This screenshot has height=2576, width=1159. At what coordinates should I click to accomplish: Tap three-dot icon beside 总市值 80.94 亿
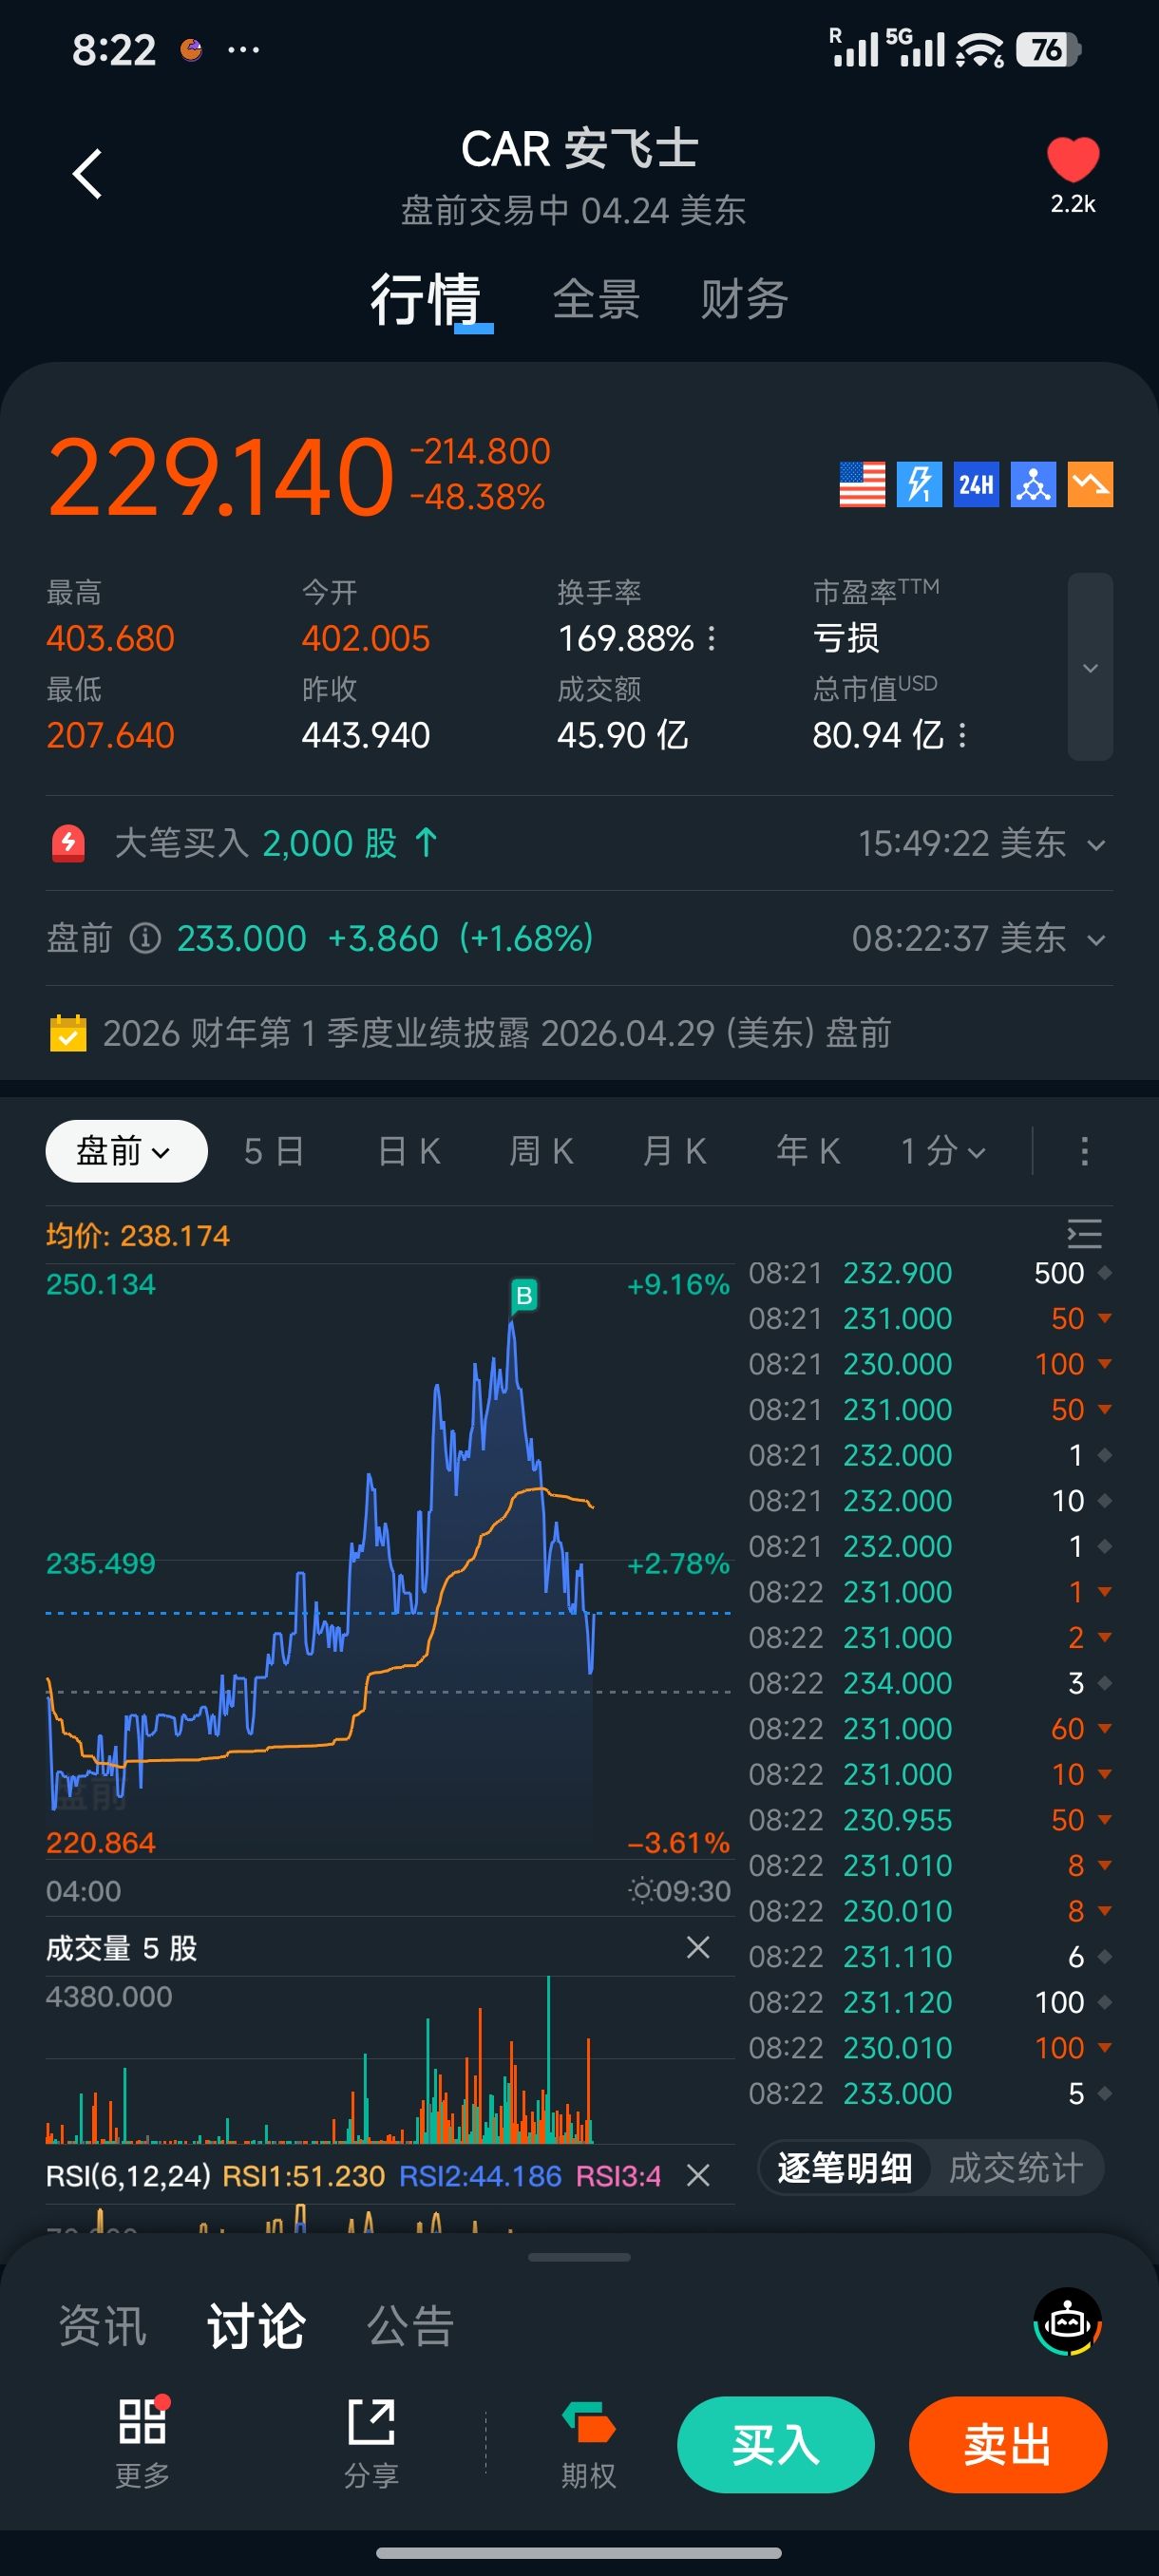(962, 736)
